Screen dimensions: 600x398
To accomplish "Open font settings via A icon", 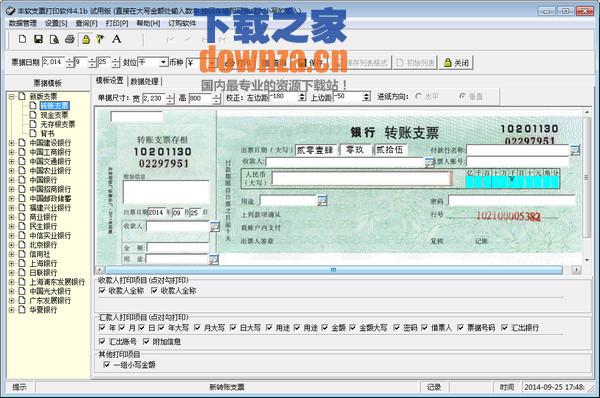I will (x=116, y=39).
